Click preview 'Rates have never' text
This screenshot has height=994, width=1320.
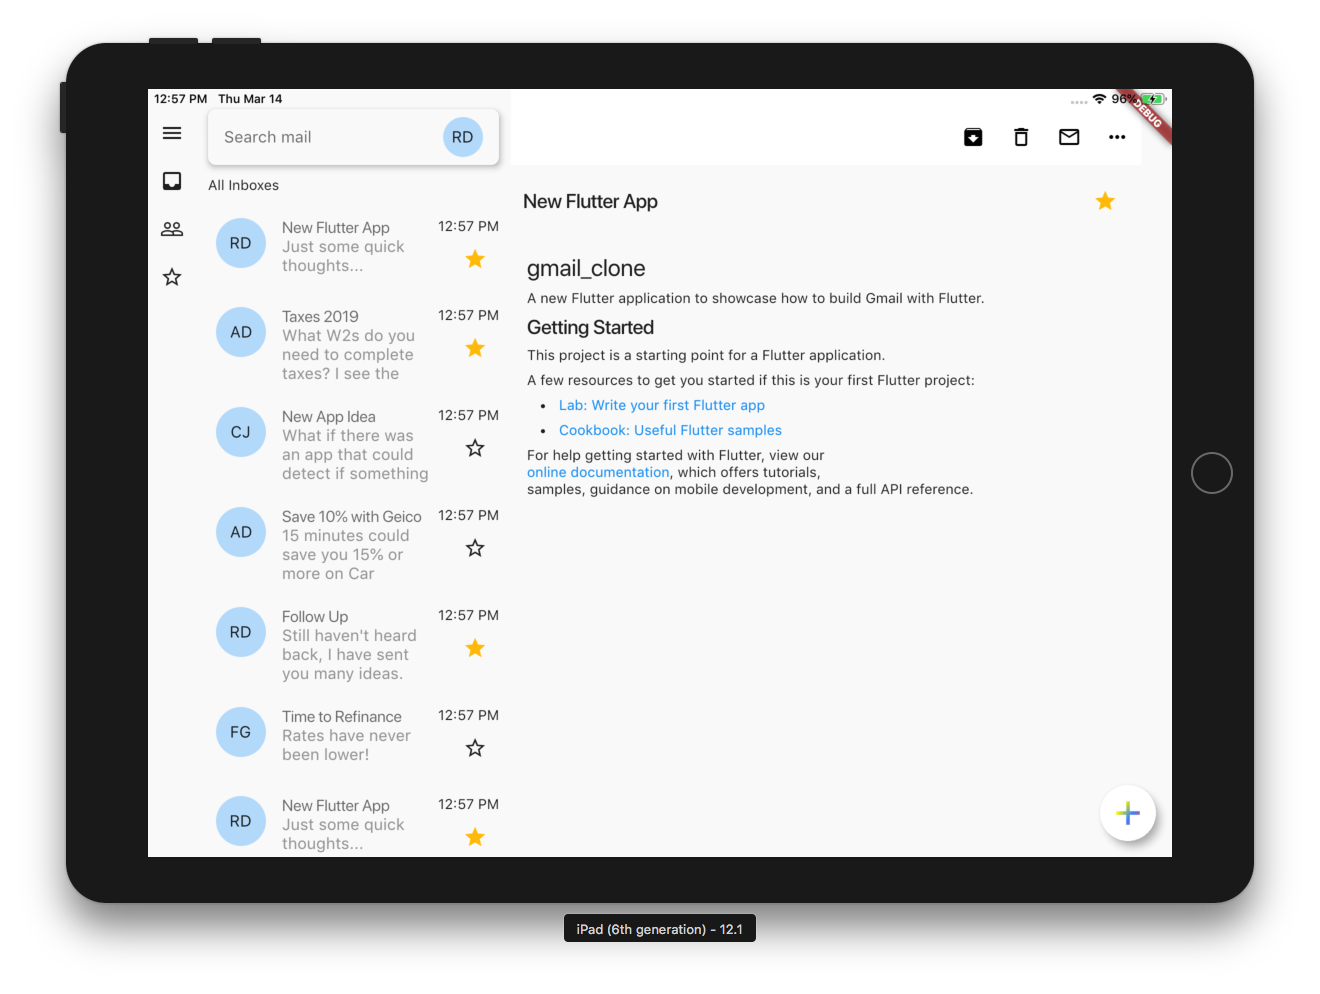(346, 735)
